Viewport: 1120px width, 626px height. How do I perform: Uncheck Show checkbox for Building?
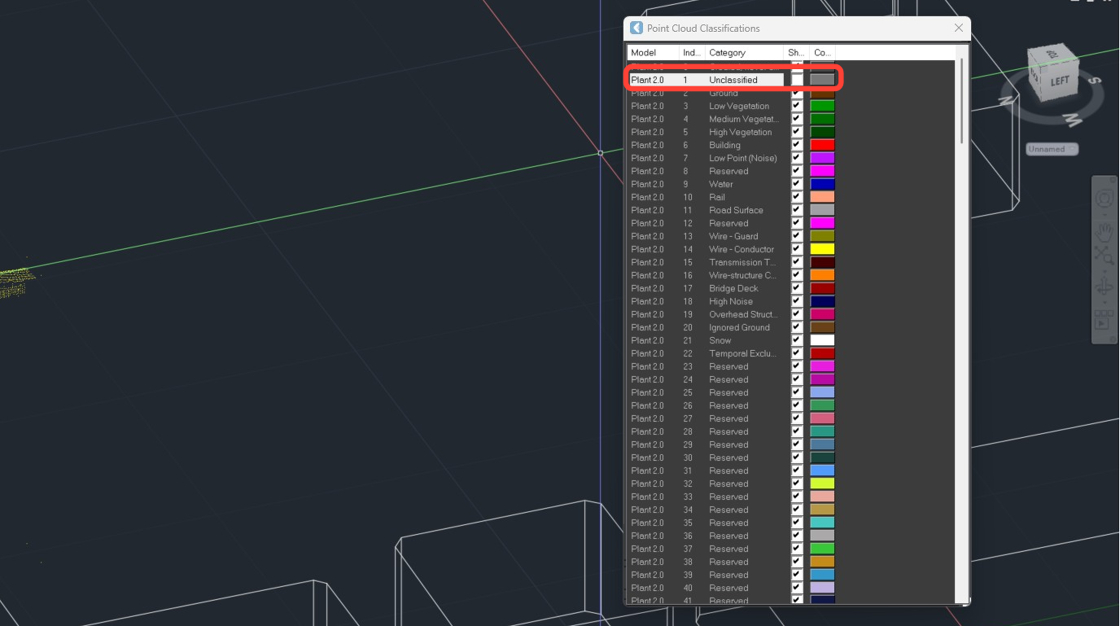[x=796, y=145]
